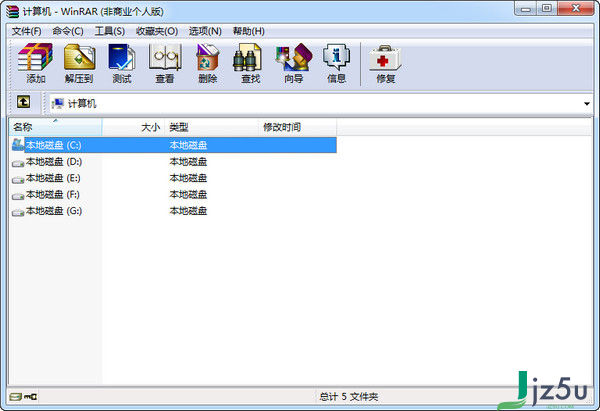Open the 工具(S) menu
This screenshot has width=600, height=411.
point(110,31)
